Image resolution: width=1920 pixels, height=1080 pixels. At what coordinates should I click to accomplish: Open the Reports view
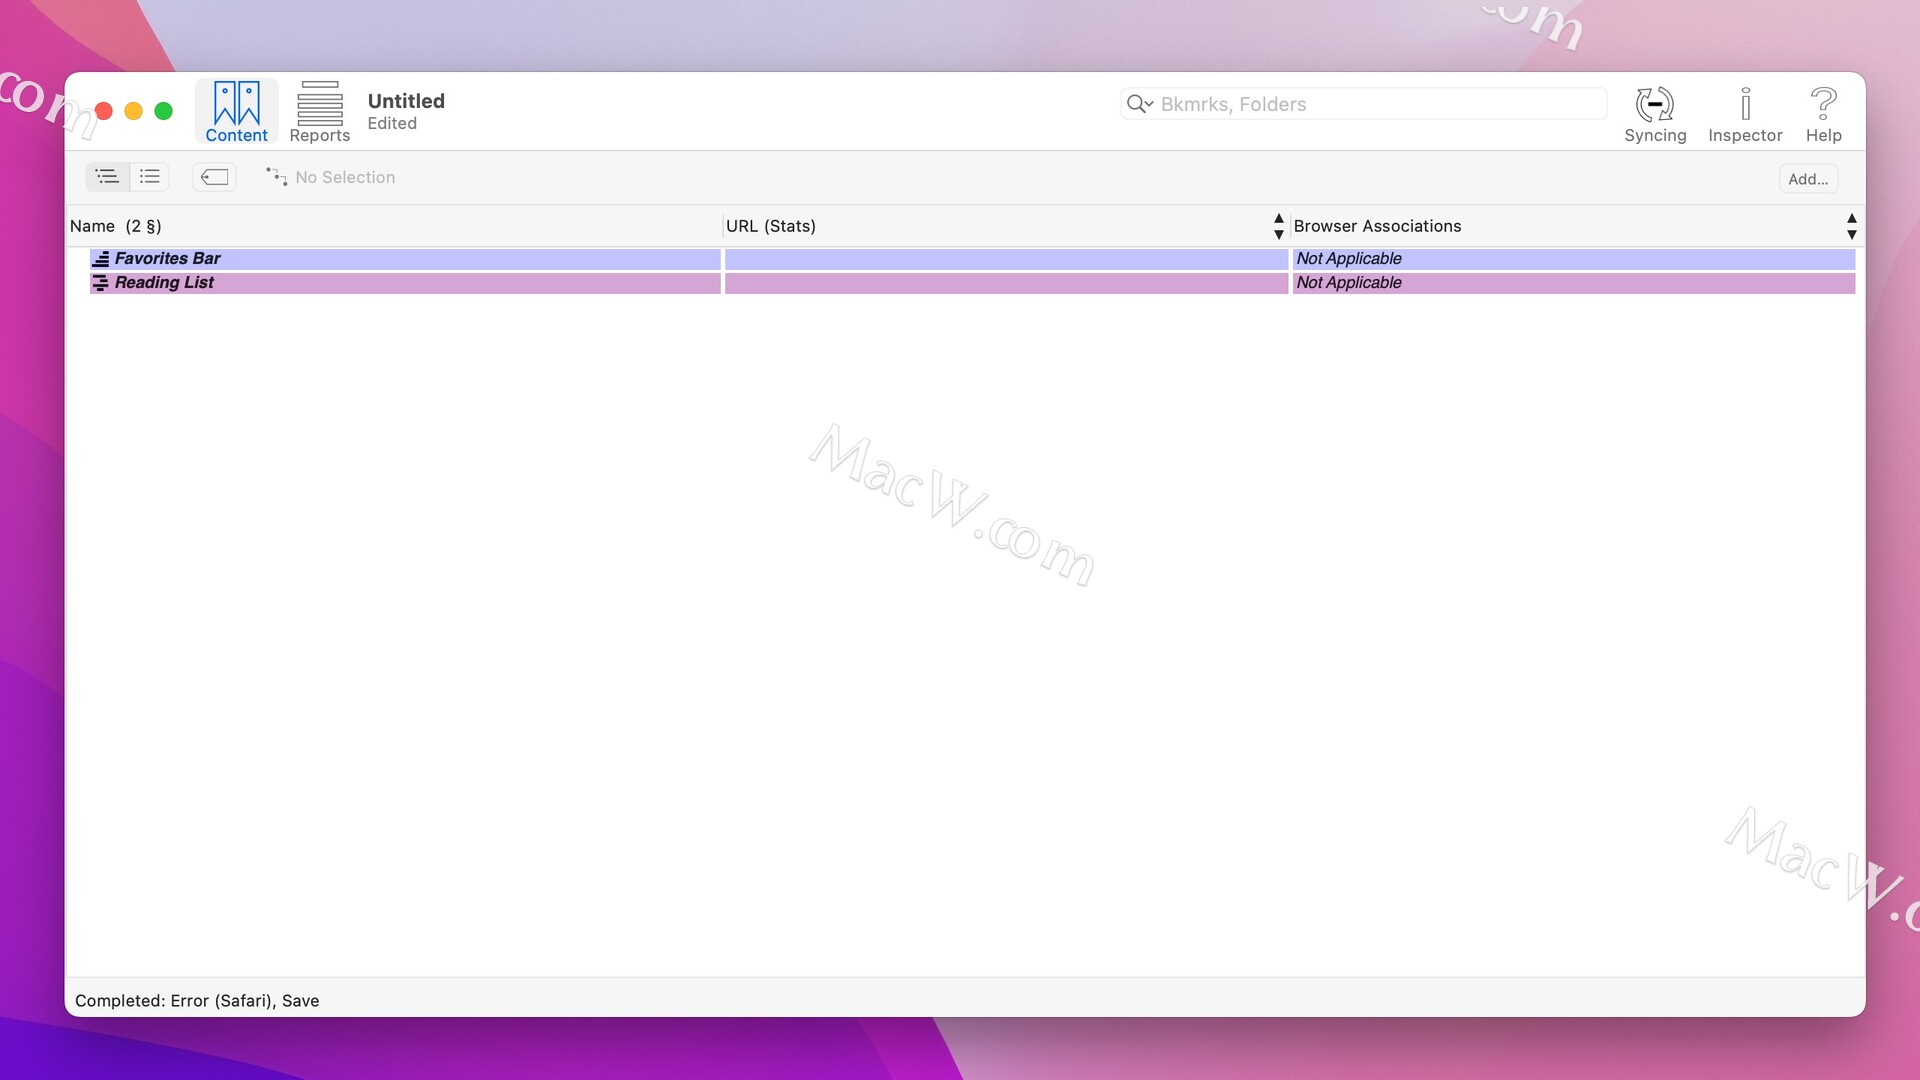pos(319,111)
